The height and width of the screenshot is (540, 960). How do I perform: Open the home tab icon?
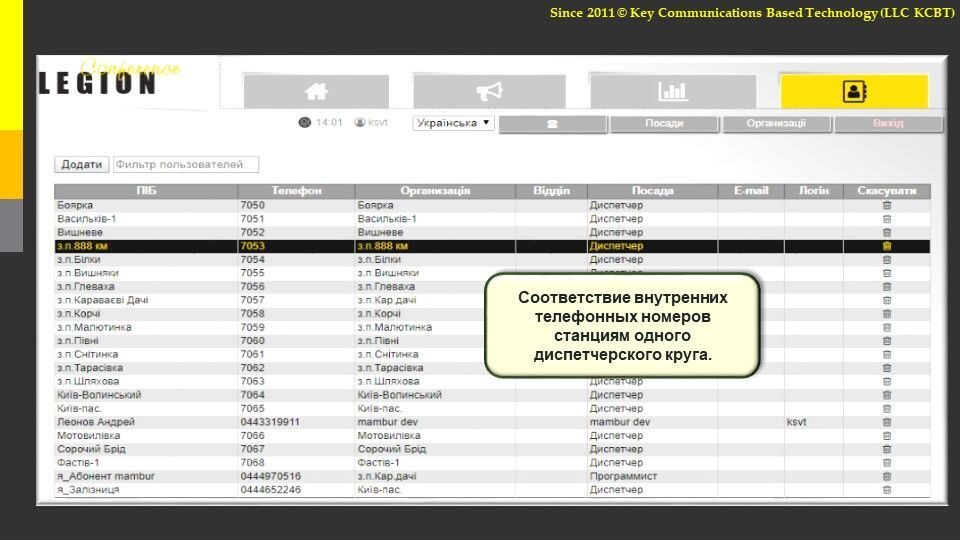coord(316,91)
